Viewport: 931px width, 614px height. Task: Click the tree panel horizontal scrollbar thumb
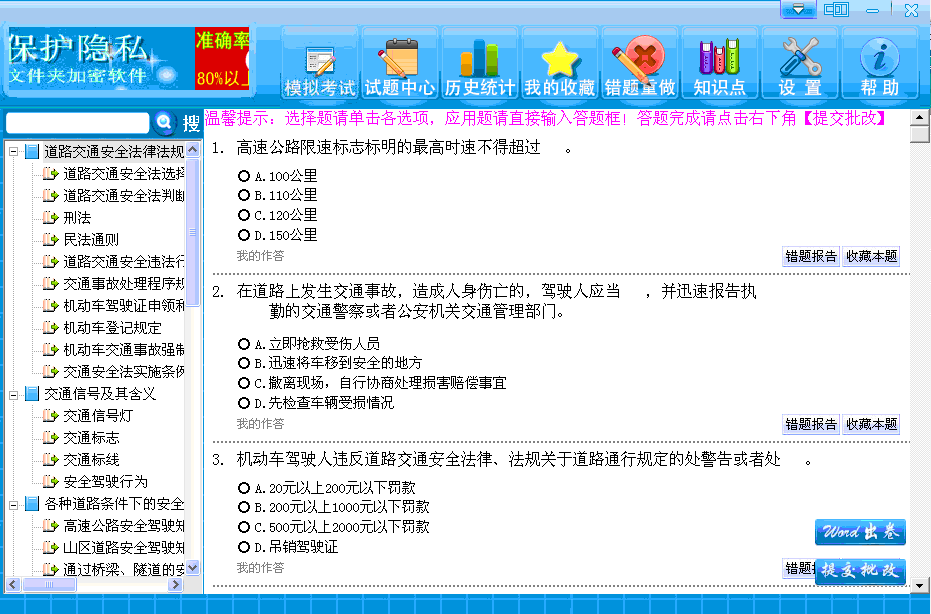coord(49,584)
